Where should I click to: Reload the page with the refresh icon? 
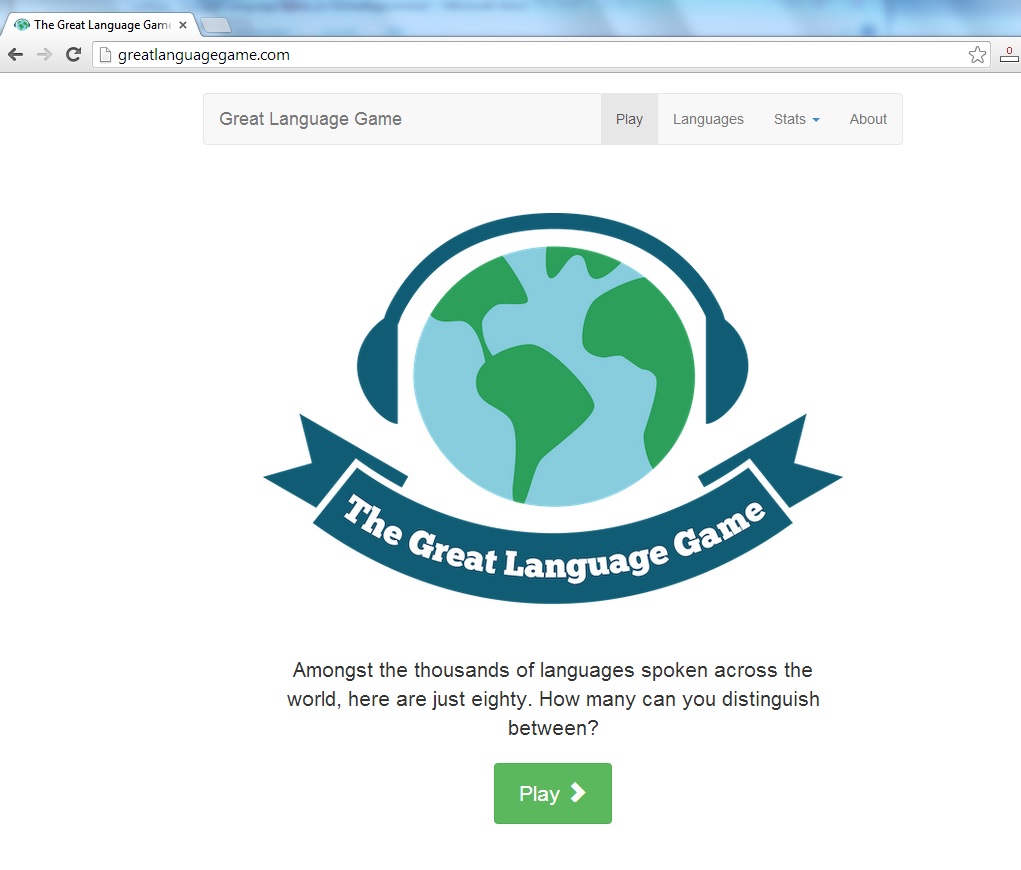pyautogui.click(x=74, y=55)
